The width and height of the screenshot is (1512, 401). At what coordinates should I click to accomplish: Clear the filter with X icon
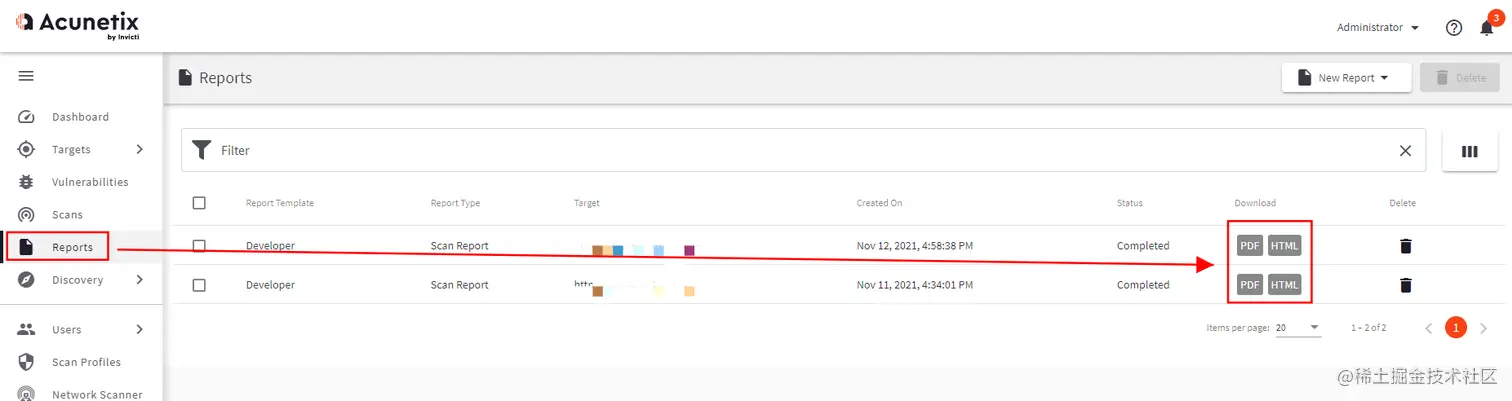point(1405,150)
